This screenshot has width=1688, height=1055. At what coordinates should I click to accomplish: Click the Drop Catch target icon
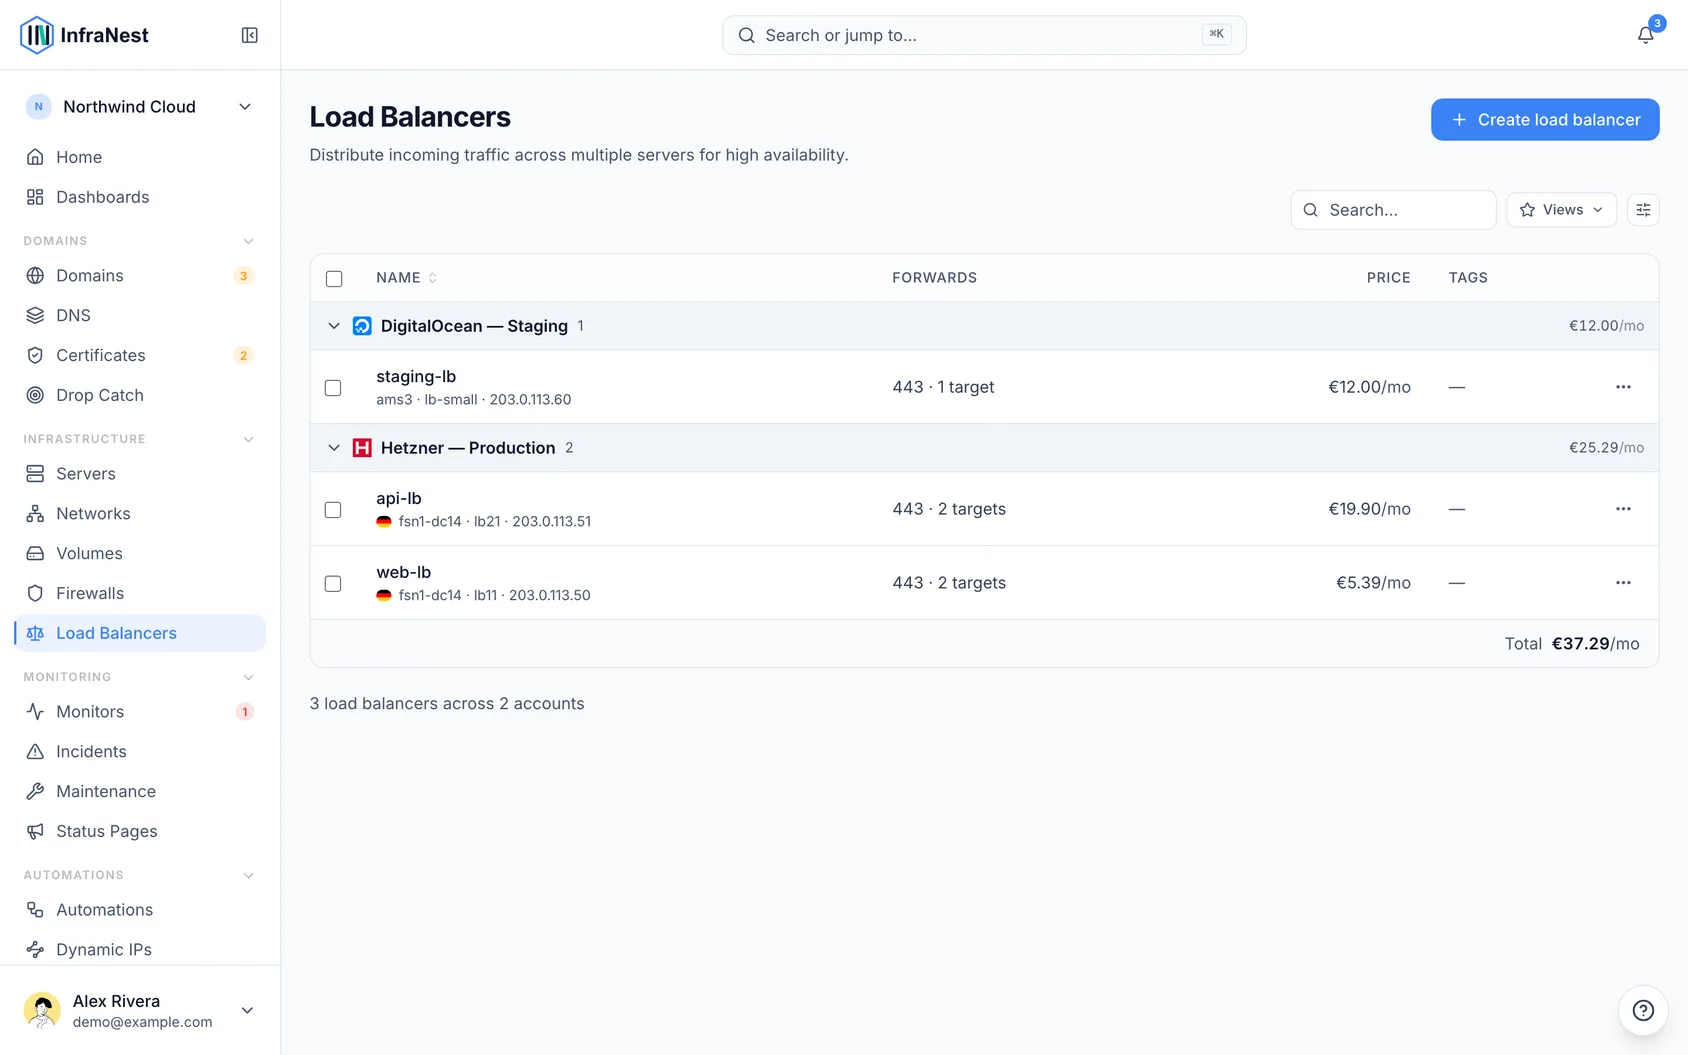[x=35, y=395]
